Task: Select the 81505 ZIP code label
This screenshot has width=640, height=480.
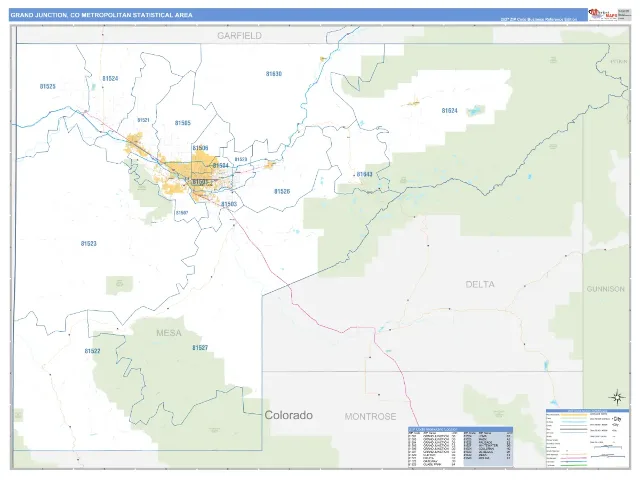Action: [x=182, y=123]
